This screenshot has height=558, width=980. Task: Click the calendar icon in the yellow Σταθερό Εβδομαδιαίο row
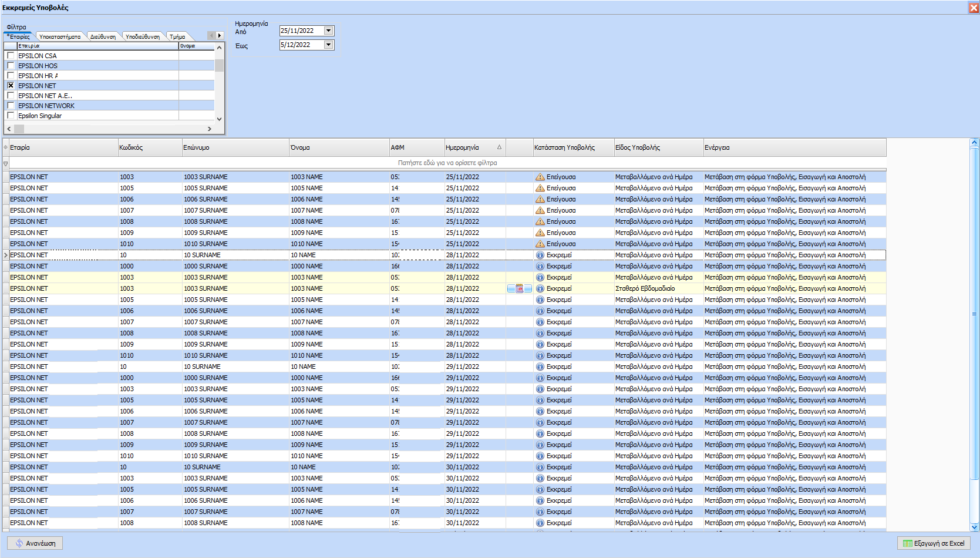[519, 288]
